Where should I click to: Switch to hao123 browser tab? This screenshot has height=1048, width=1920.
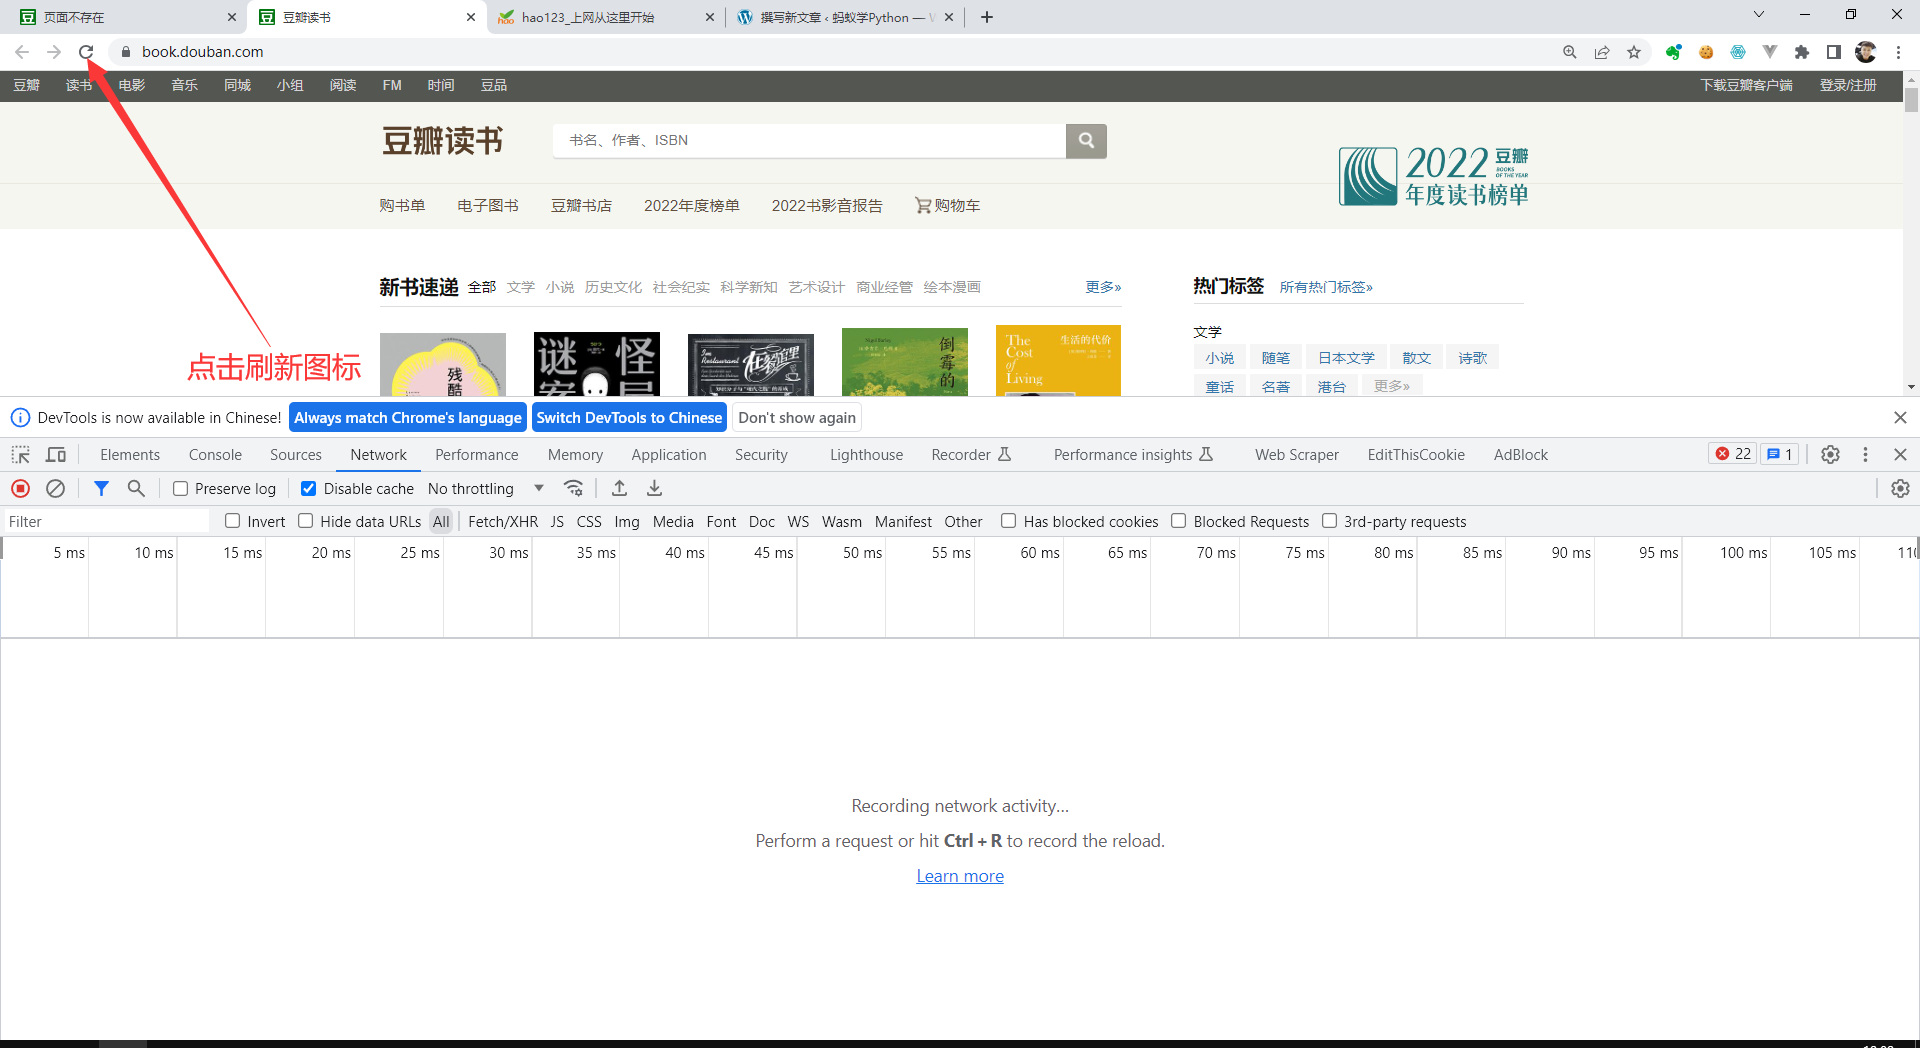pyautogui.click(x=605, y=17)
